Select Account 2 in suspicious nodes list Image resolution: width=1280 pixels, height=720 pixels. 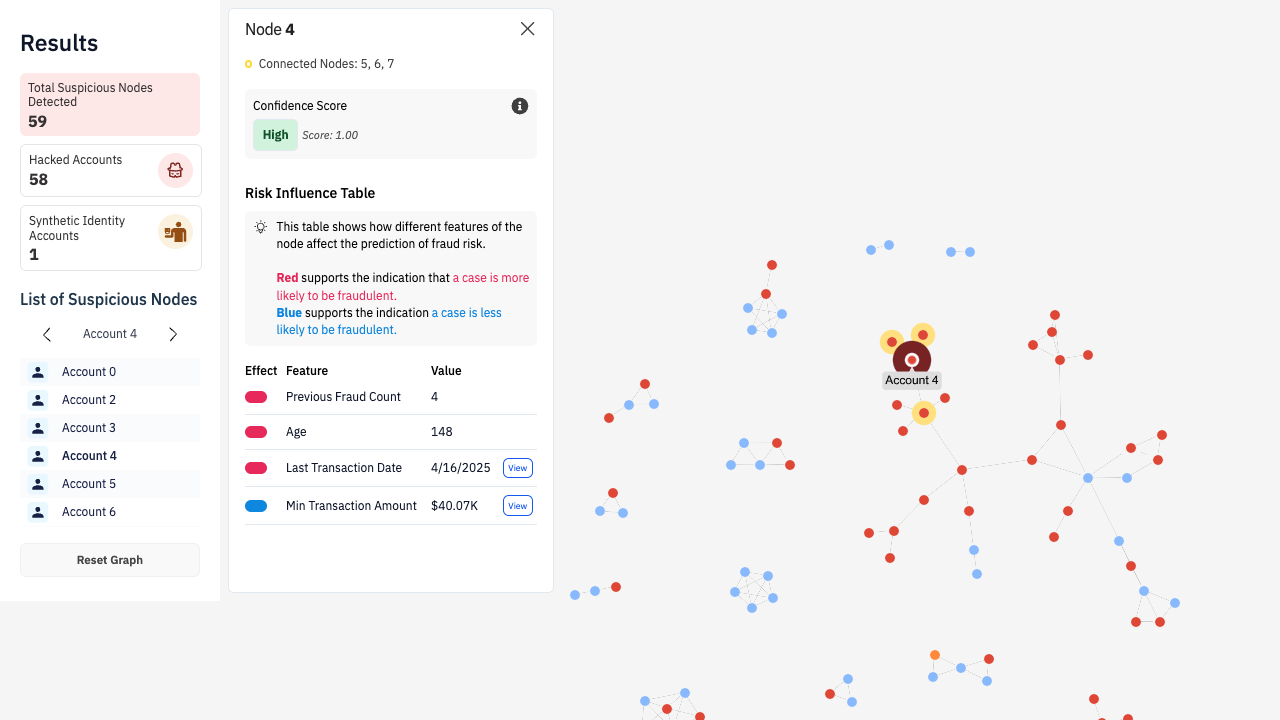[x=89, y=400]
